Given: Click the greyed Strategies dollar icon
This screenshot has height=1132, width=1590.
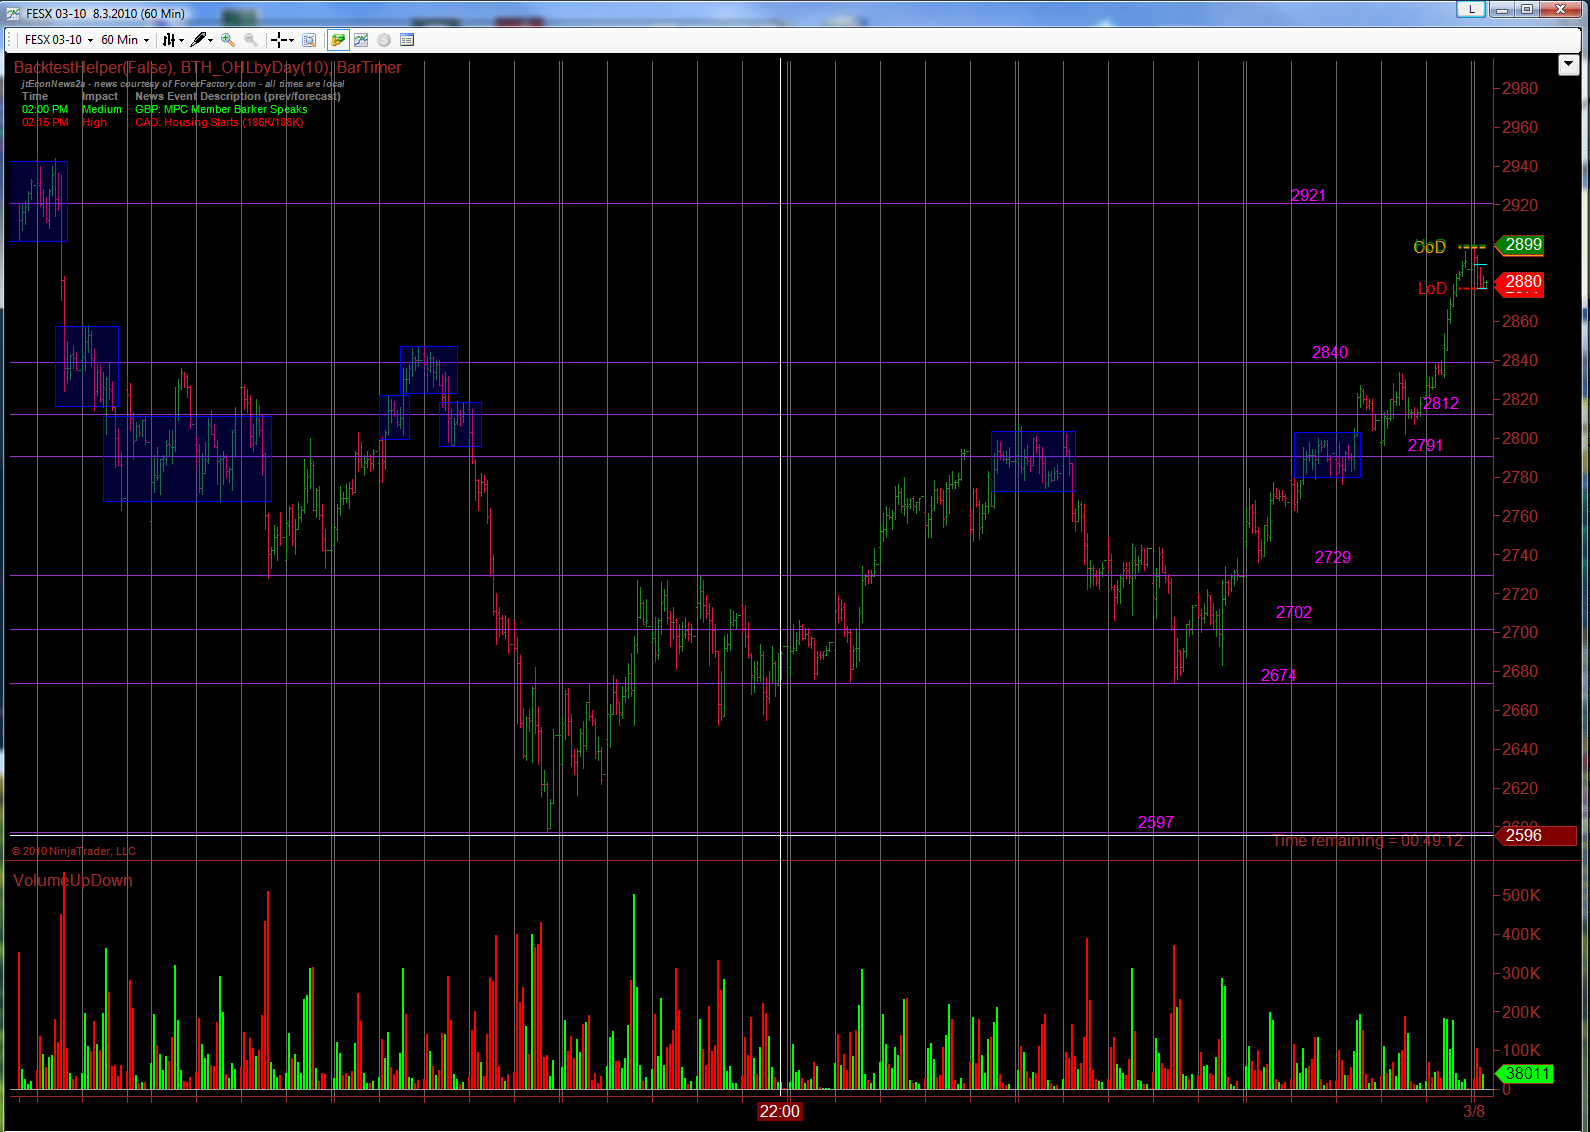Looking at the screenshot, I should click(384, 40).
